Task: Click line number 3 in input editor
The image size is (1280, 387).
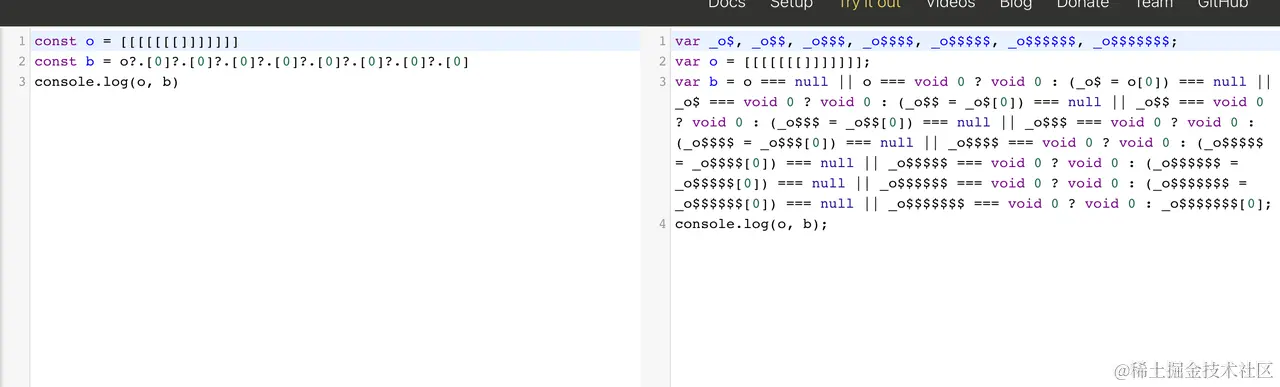Action: [21, 81]
